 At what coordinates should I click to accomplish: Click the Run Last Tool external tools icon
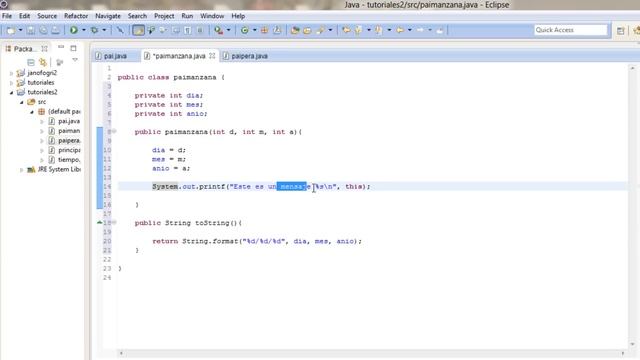point(219,30)
